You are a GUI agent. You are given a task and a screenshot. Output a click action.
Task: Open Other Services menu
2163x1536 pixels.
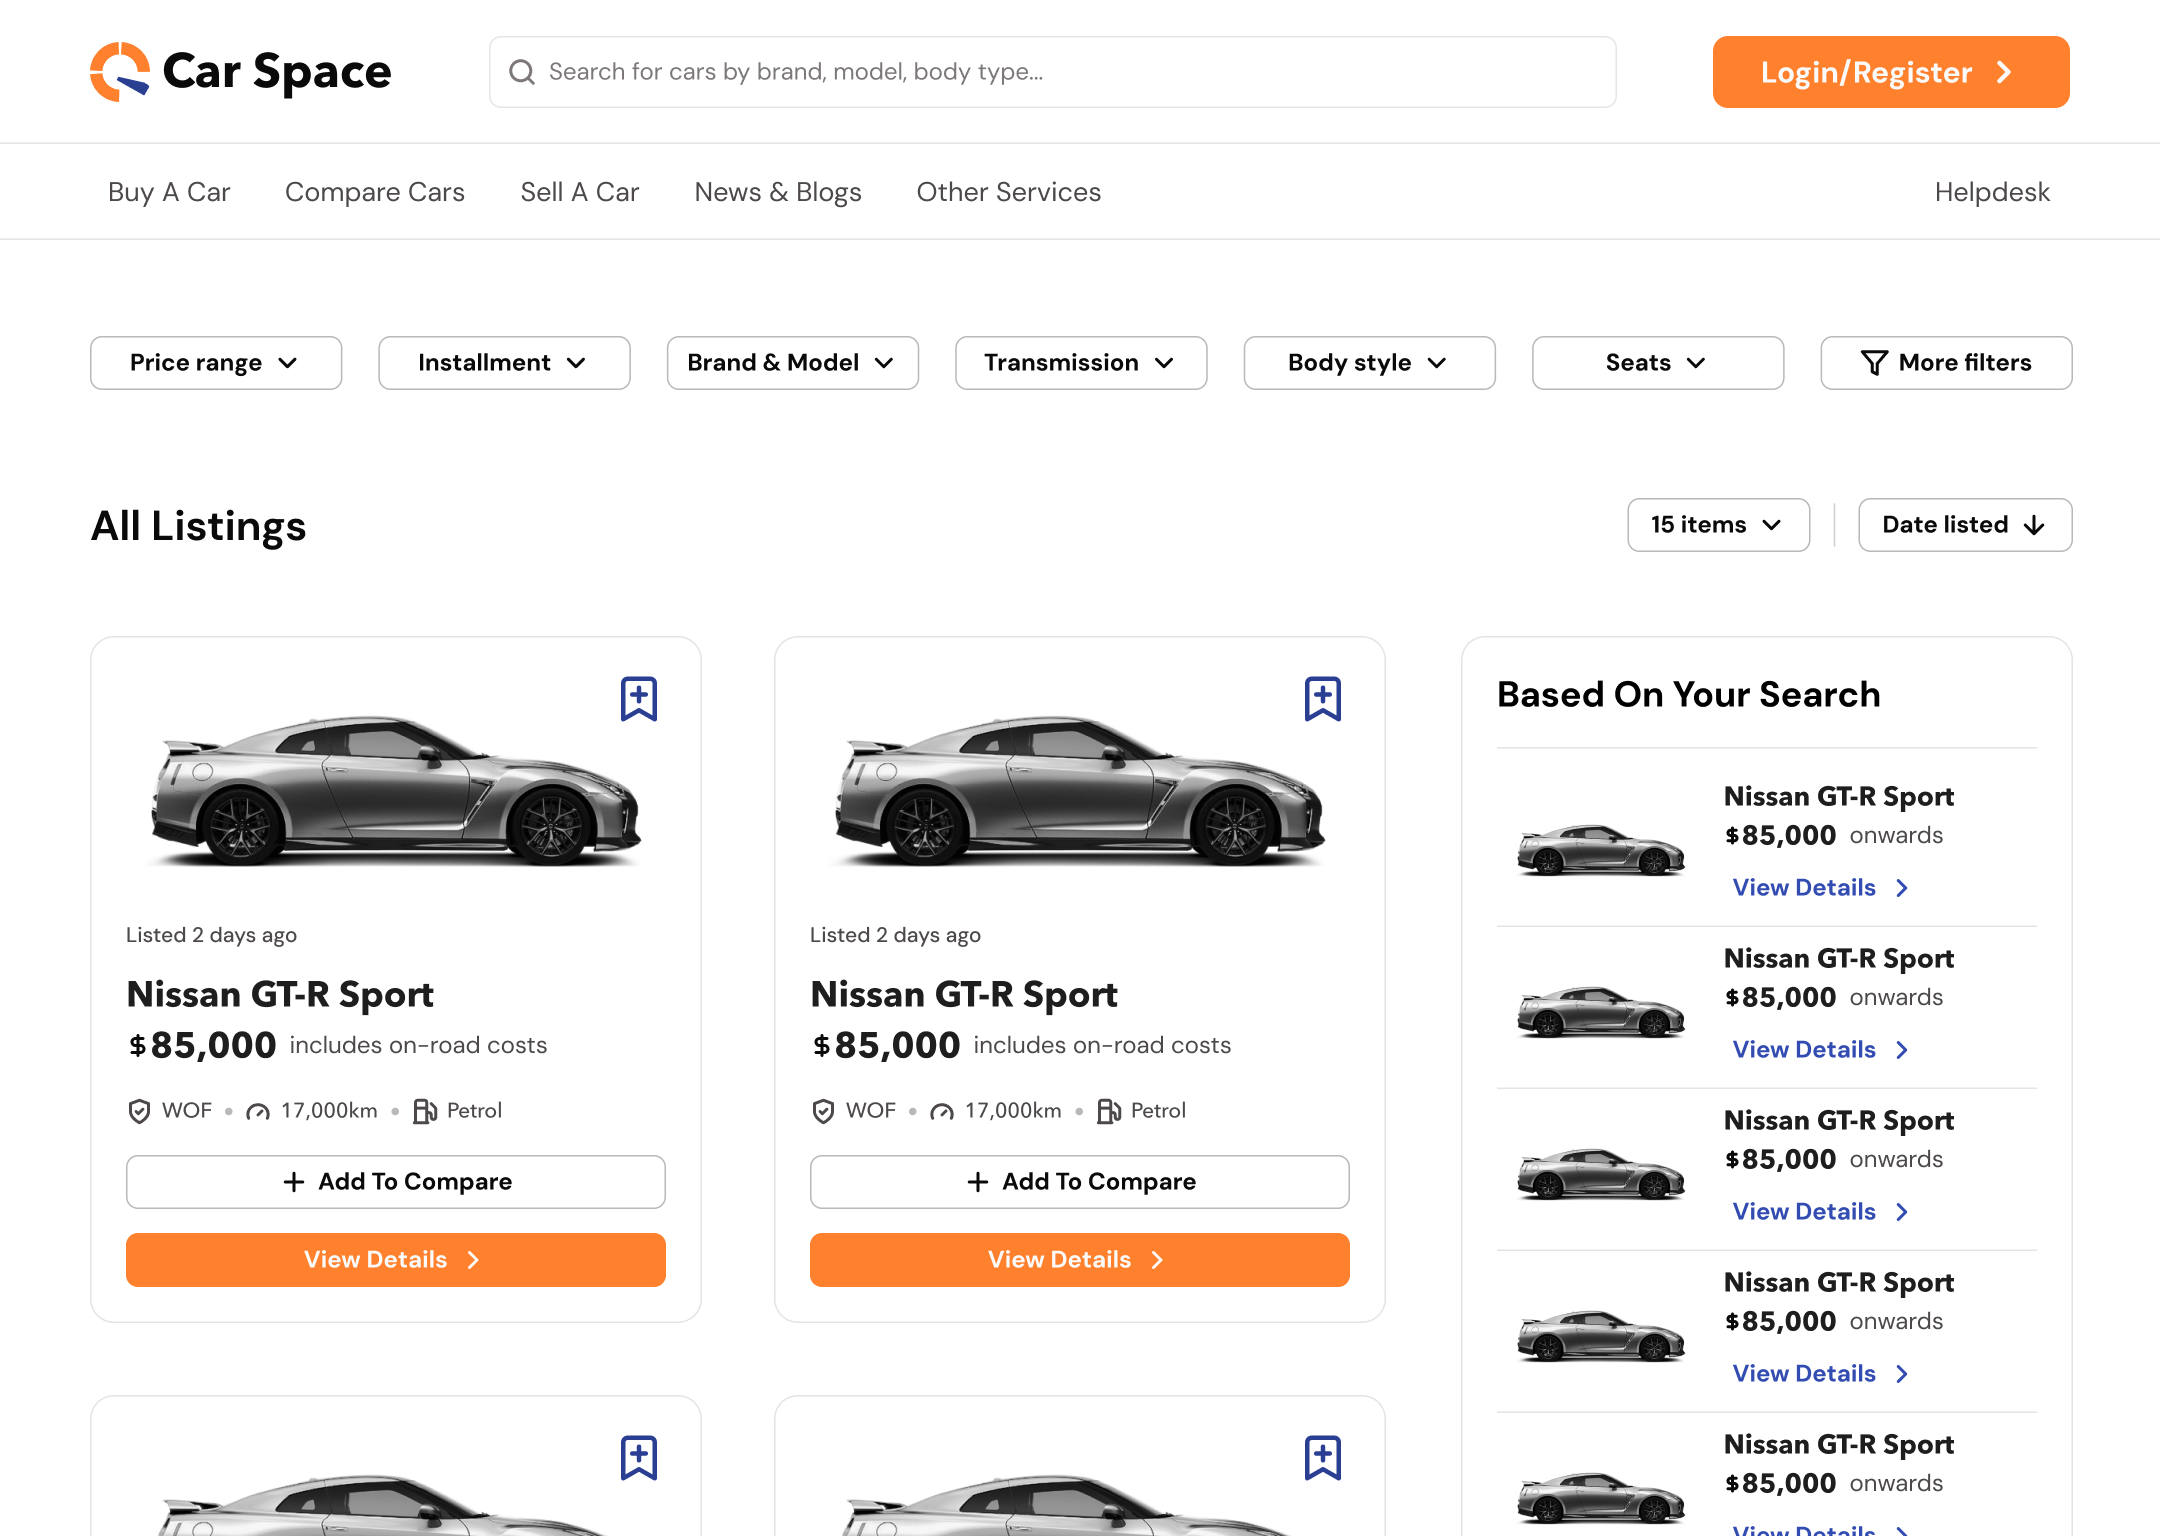1009,192
